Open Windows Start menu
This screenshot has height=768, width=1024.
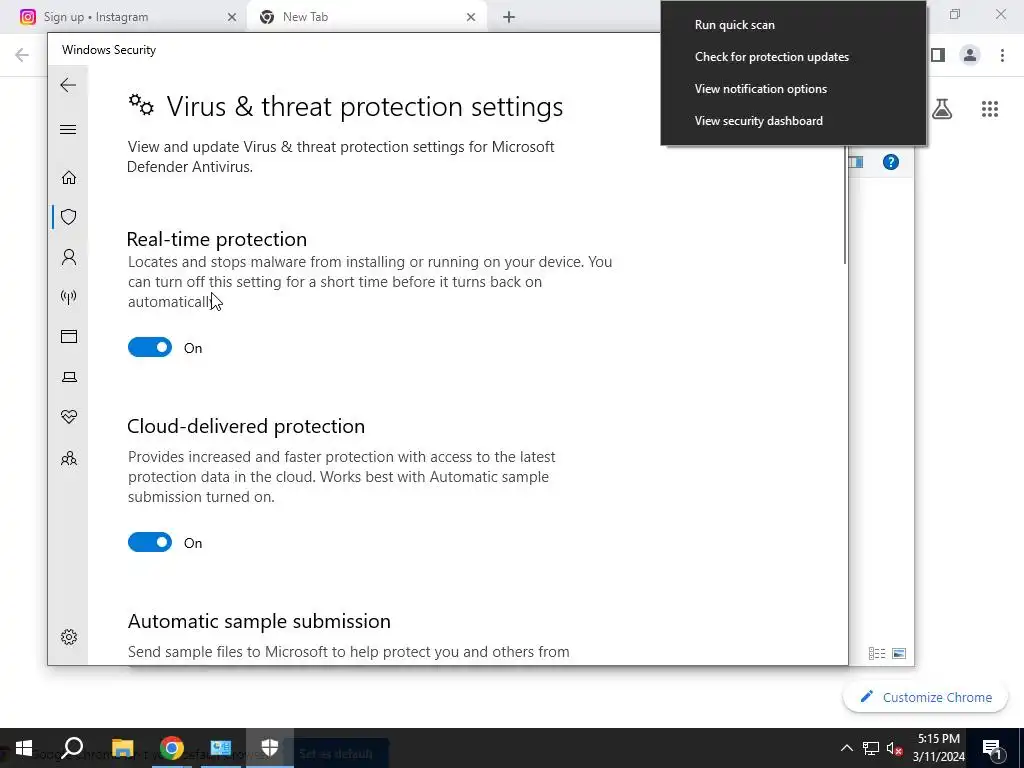pos(24,748)
